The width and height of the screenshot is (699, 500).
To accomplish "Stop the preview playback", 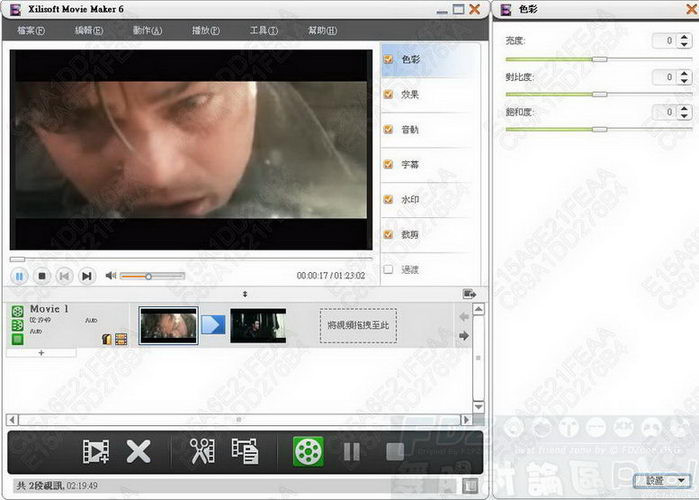I will coord(41,276).
